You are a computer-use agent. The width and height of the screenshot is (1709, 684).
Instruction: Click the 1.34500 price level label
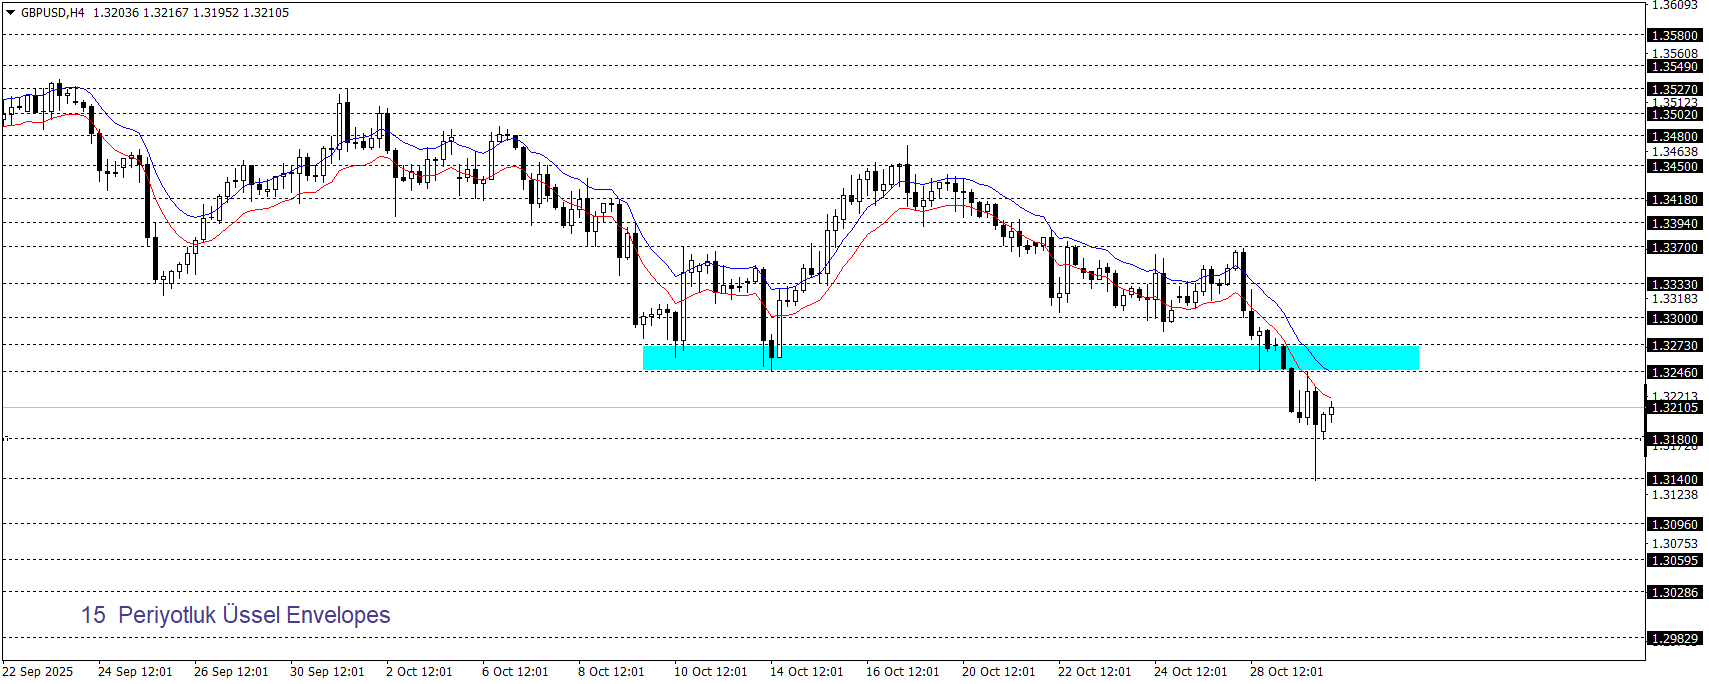(1674, 167)
